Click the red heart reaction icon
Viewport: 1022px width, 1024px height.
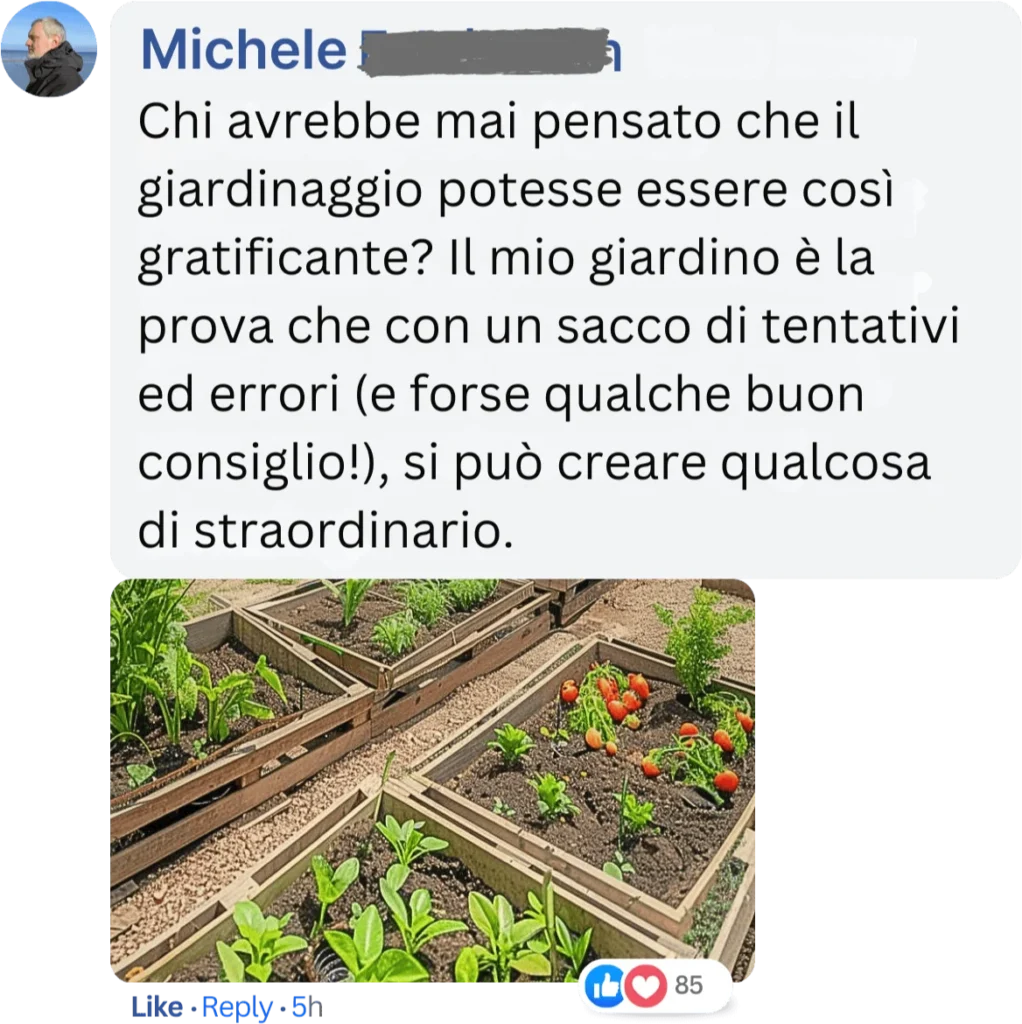645,986
